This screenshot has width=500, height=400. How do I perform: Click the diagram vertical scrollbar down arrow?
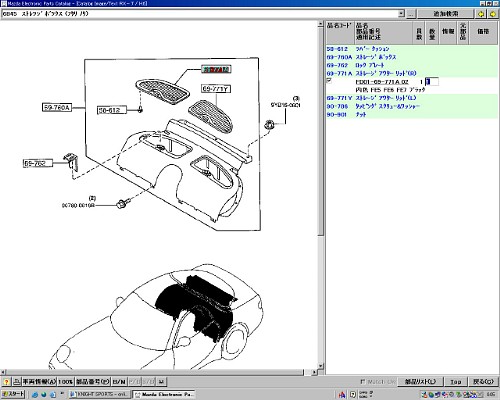(x=321, y=366)
